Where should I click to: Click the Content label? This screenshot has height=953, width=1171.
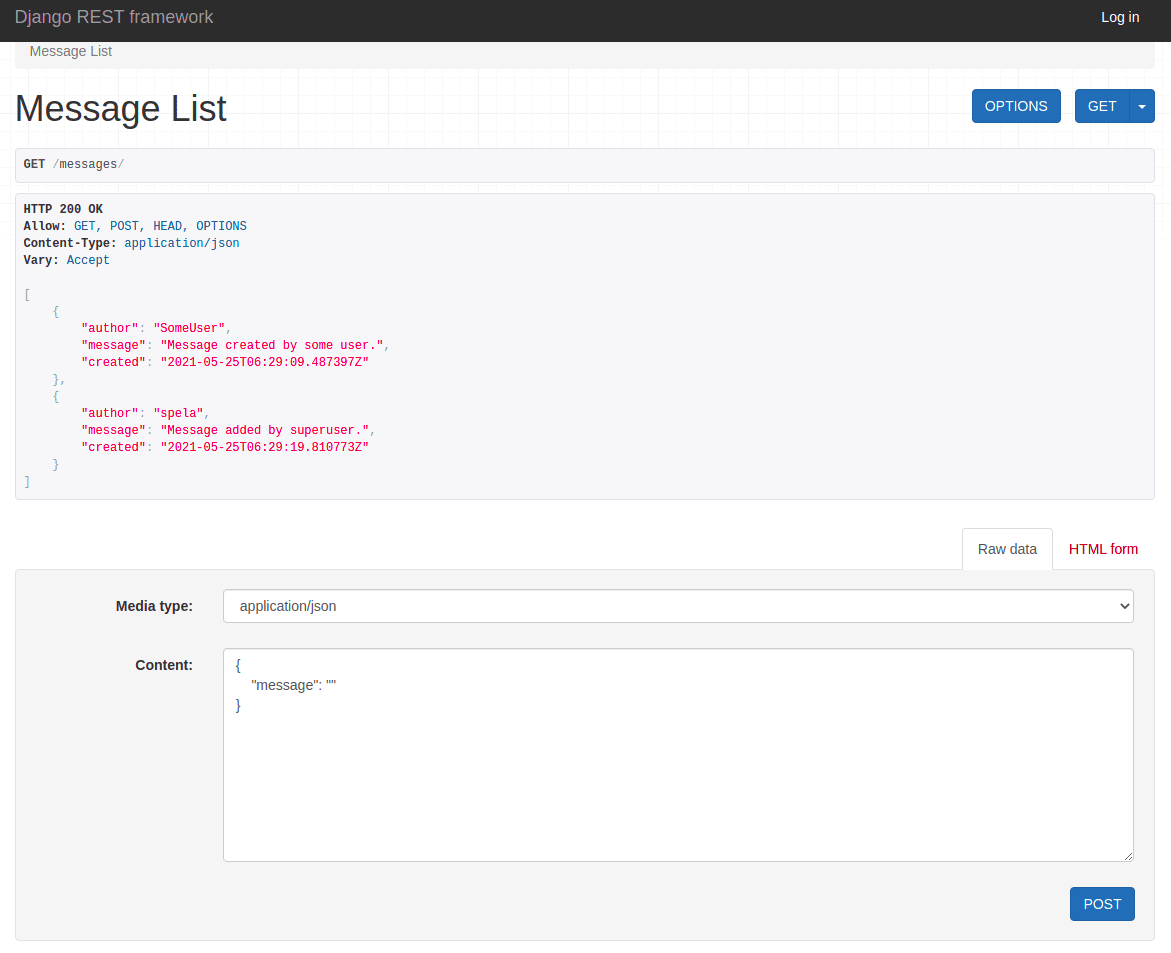164,665
